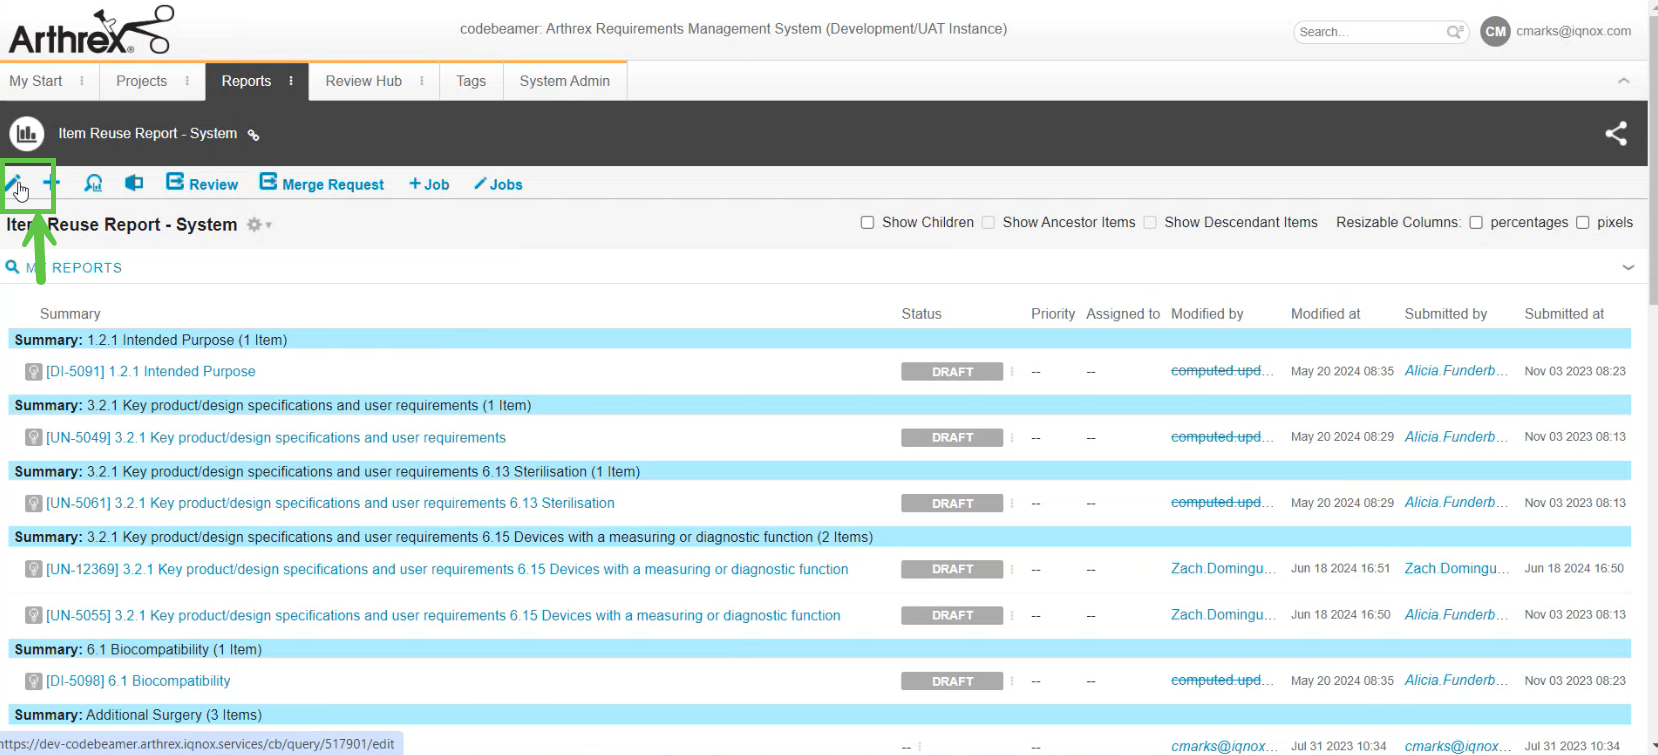This screenshot has width=1658, height=755.
Task: Collapse the navigation bar with top-right chevron
Action: point(1623,81)
